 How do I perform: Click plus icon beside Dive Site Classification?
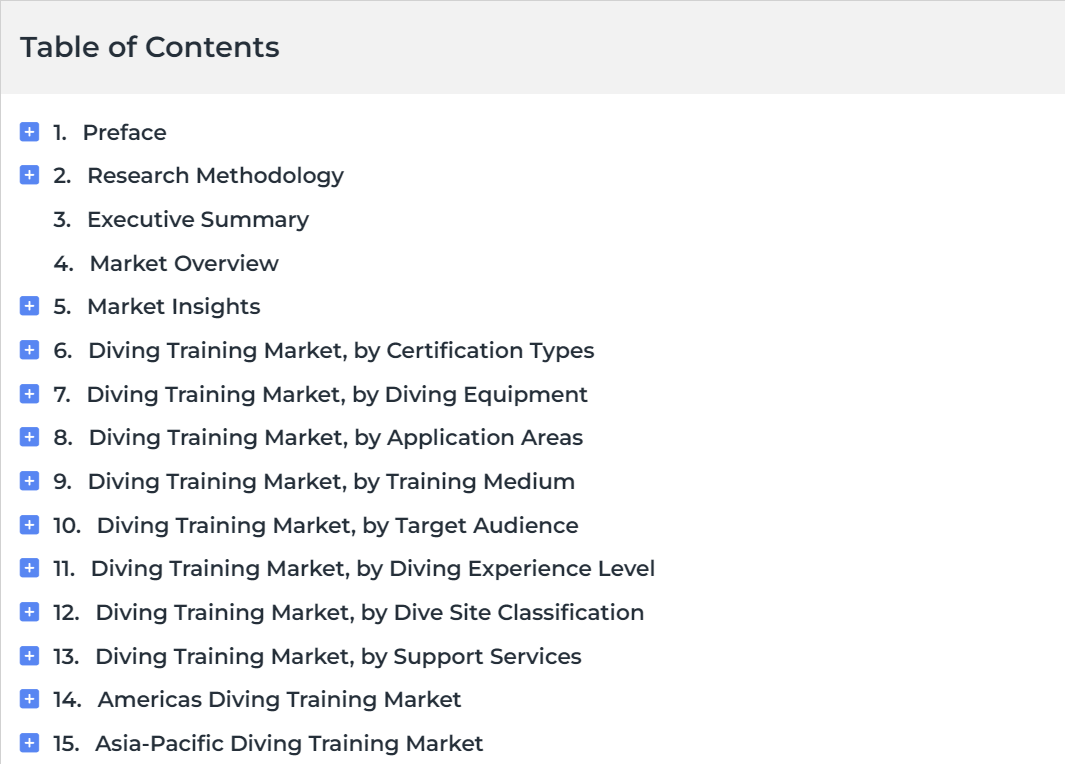point(29,612)
